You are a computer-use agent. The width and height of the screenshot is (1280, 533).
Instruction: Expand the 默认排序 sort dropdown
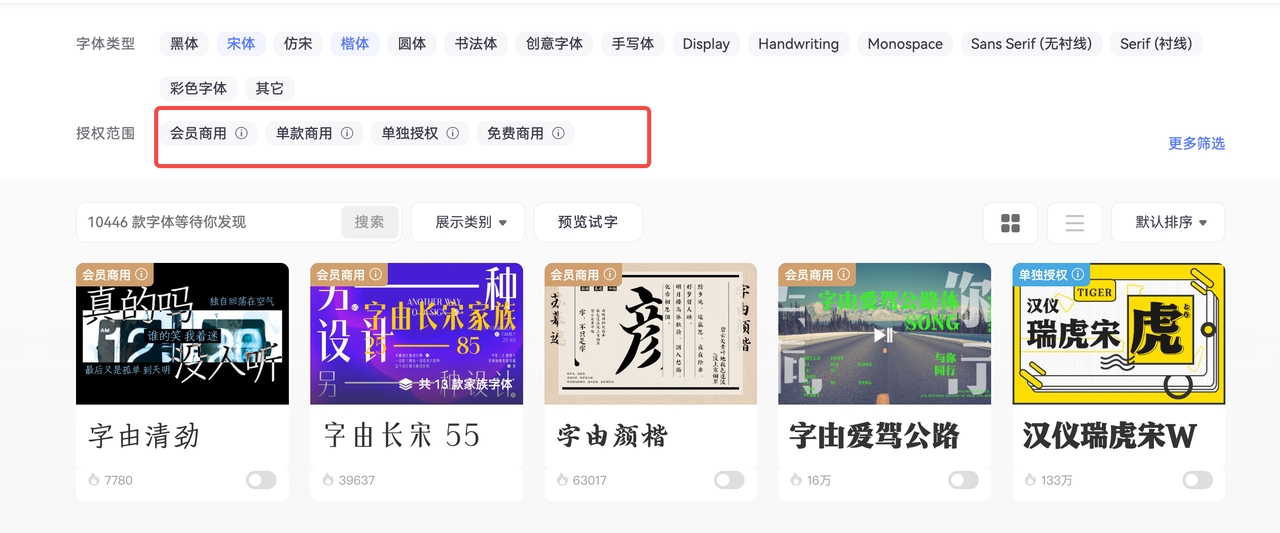tap(1170, 222)
